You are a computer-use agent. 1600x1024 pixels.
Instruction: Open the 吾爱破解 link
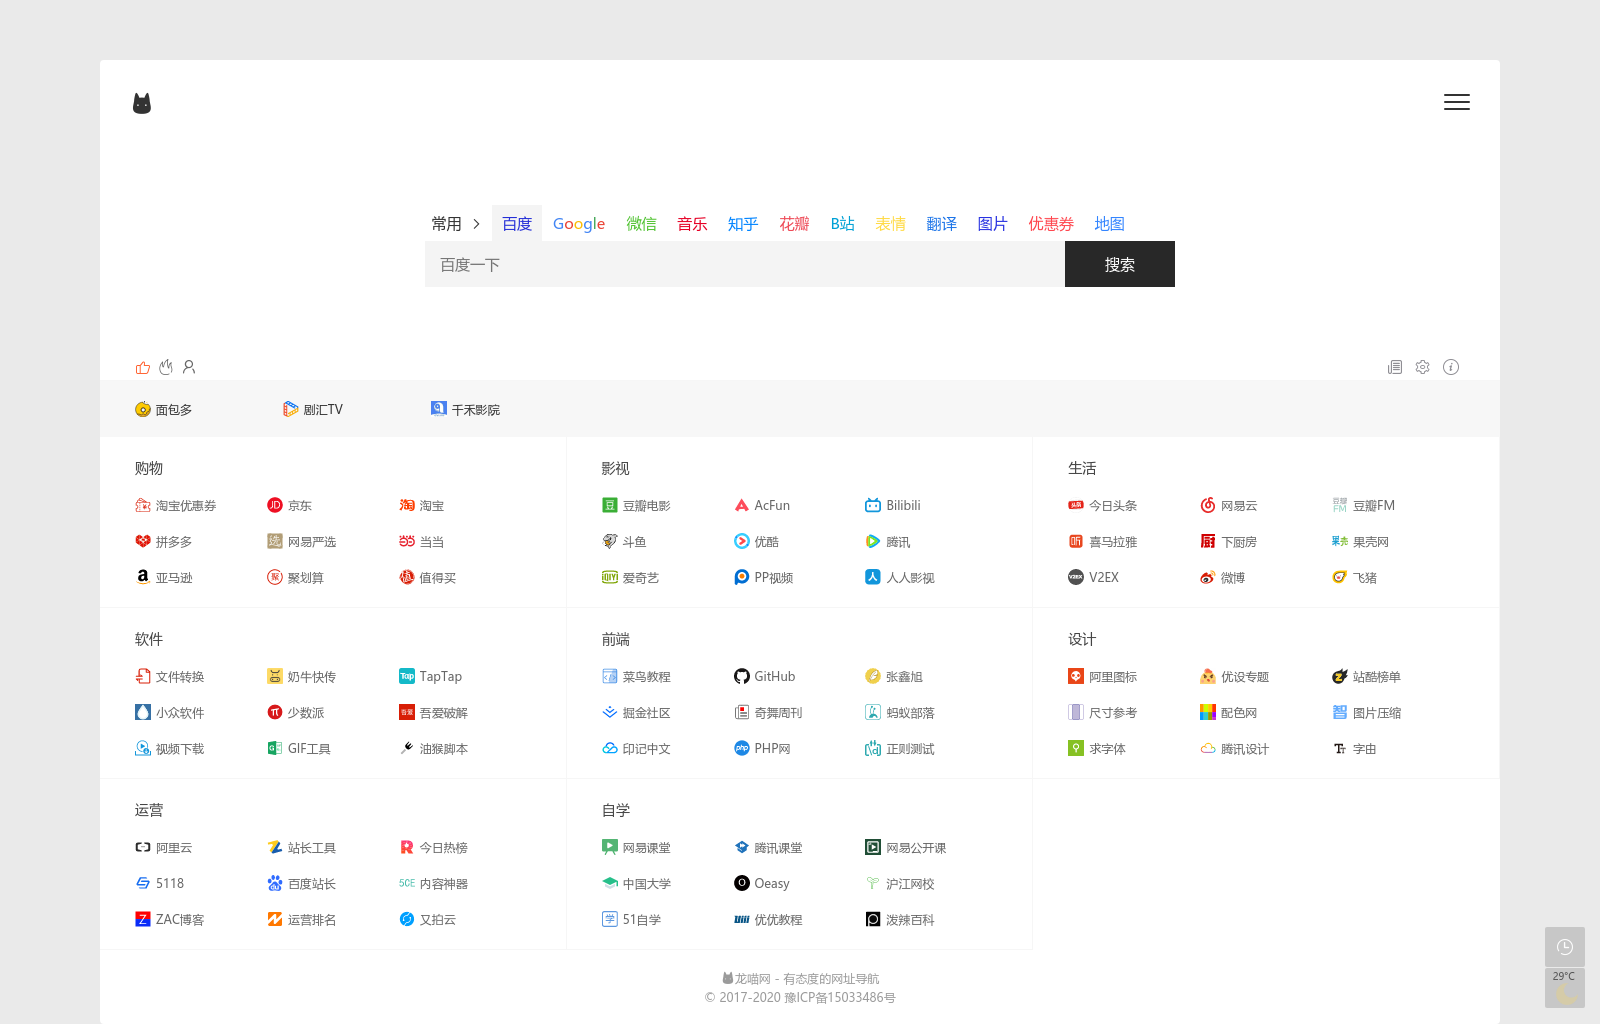[x=433, y=713]
